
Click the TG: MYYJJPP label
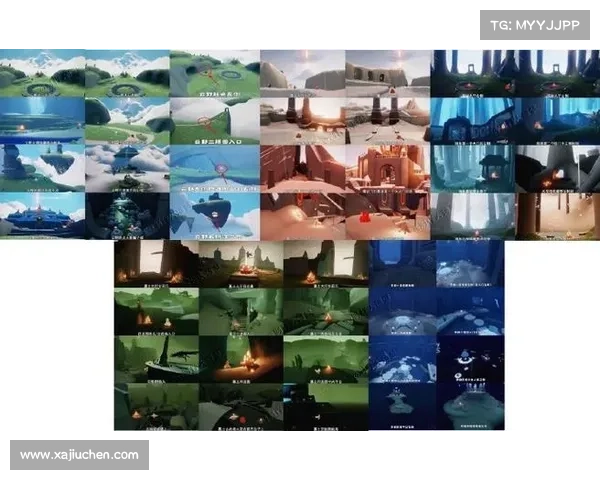(x=535, y=24)
